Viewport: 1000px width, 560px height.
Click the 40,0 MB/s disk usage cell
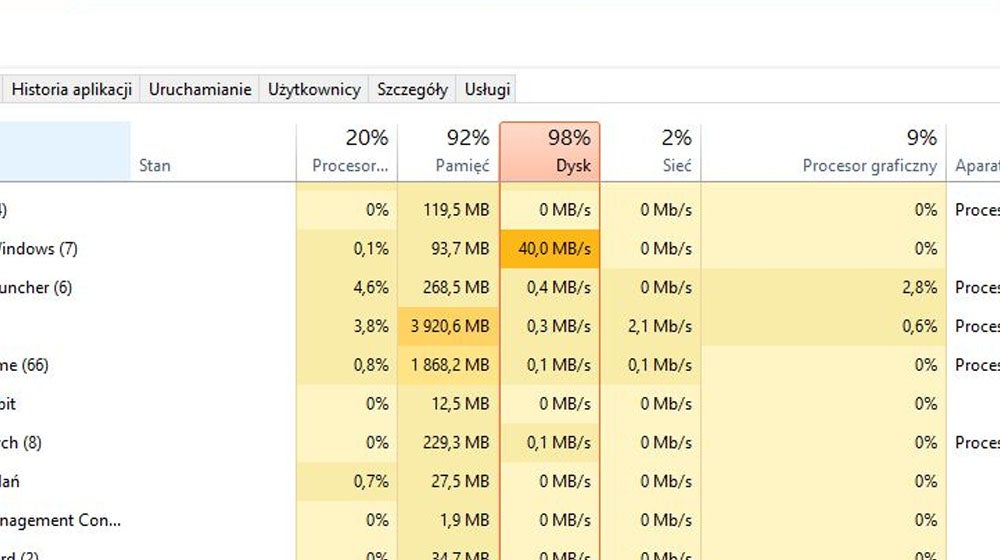pyautogui.click(x=550, y=249)
